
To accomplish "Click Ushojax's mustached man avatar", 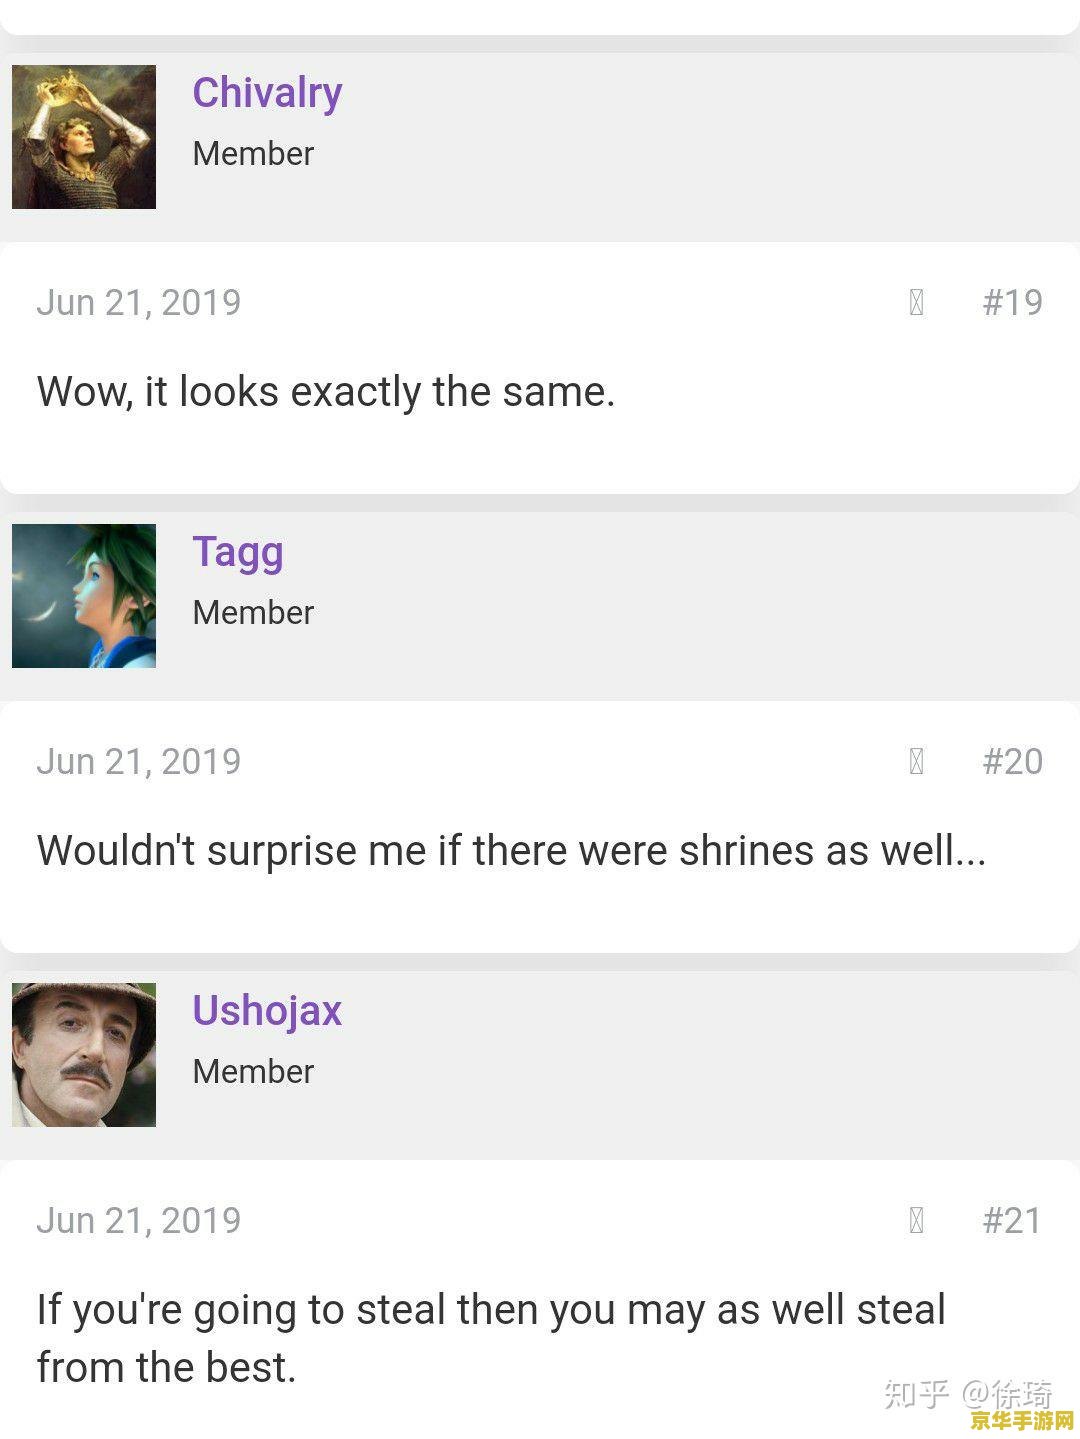I will click(84, 1055).
